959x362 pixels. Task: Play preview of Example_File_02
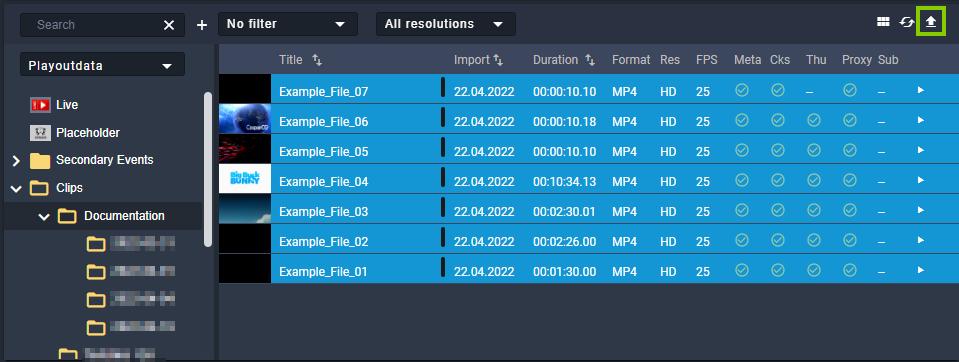(920, 240)
